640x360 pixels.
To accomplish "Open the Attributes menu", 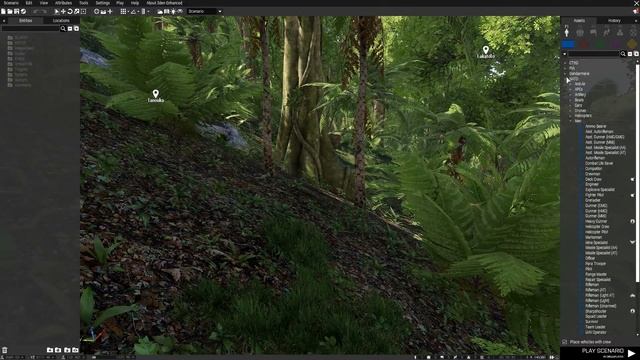I will click(63, 3).
